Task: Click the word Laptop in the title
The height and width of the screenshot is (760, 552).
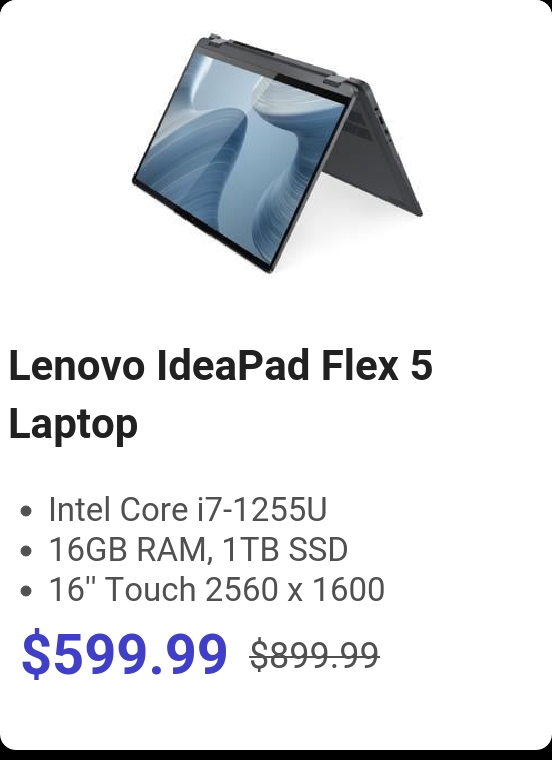Action: [73, 424]
